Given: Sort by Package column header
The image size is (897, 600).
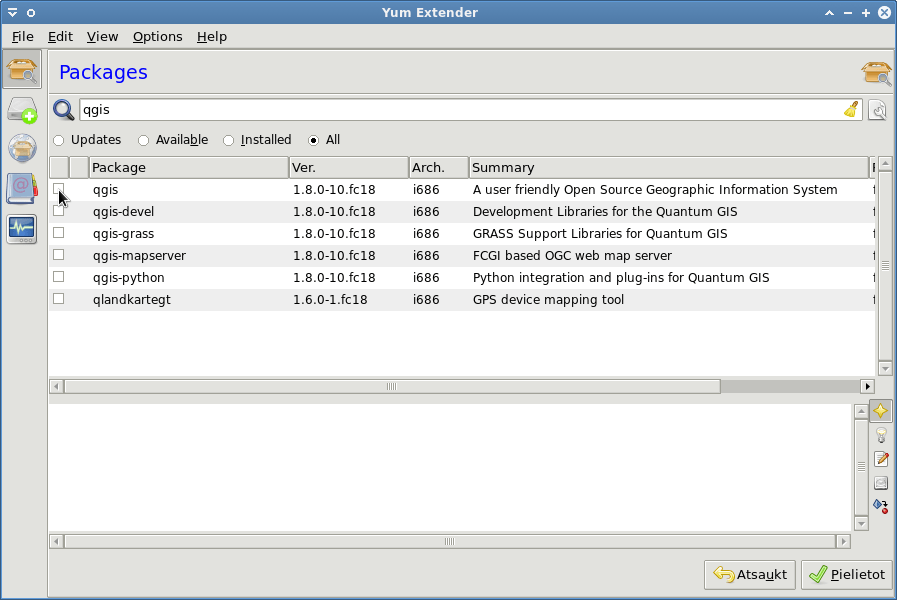Looking at the screenshot, I should click(189, 168).
